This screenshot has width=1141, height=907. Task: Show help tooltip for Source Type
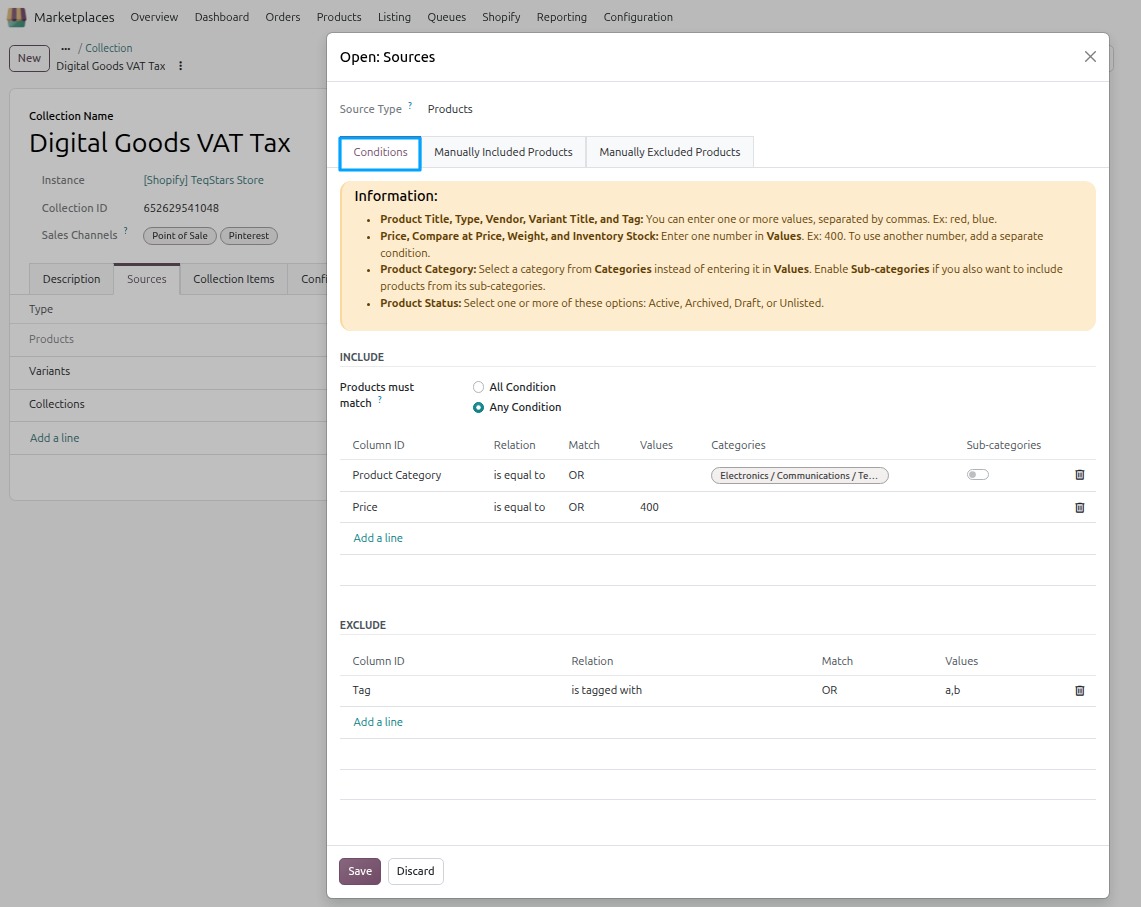pyautogui.click(x=410, y=106)
